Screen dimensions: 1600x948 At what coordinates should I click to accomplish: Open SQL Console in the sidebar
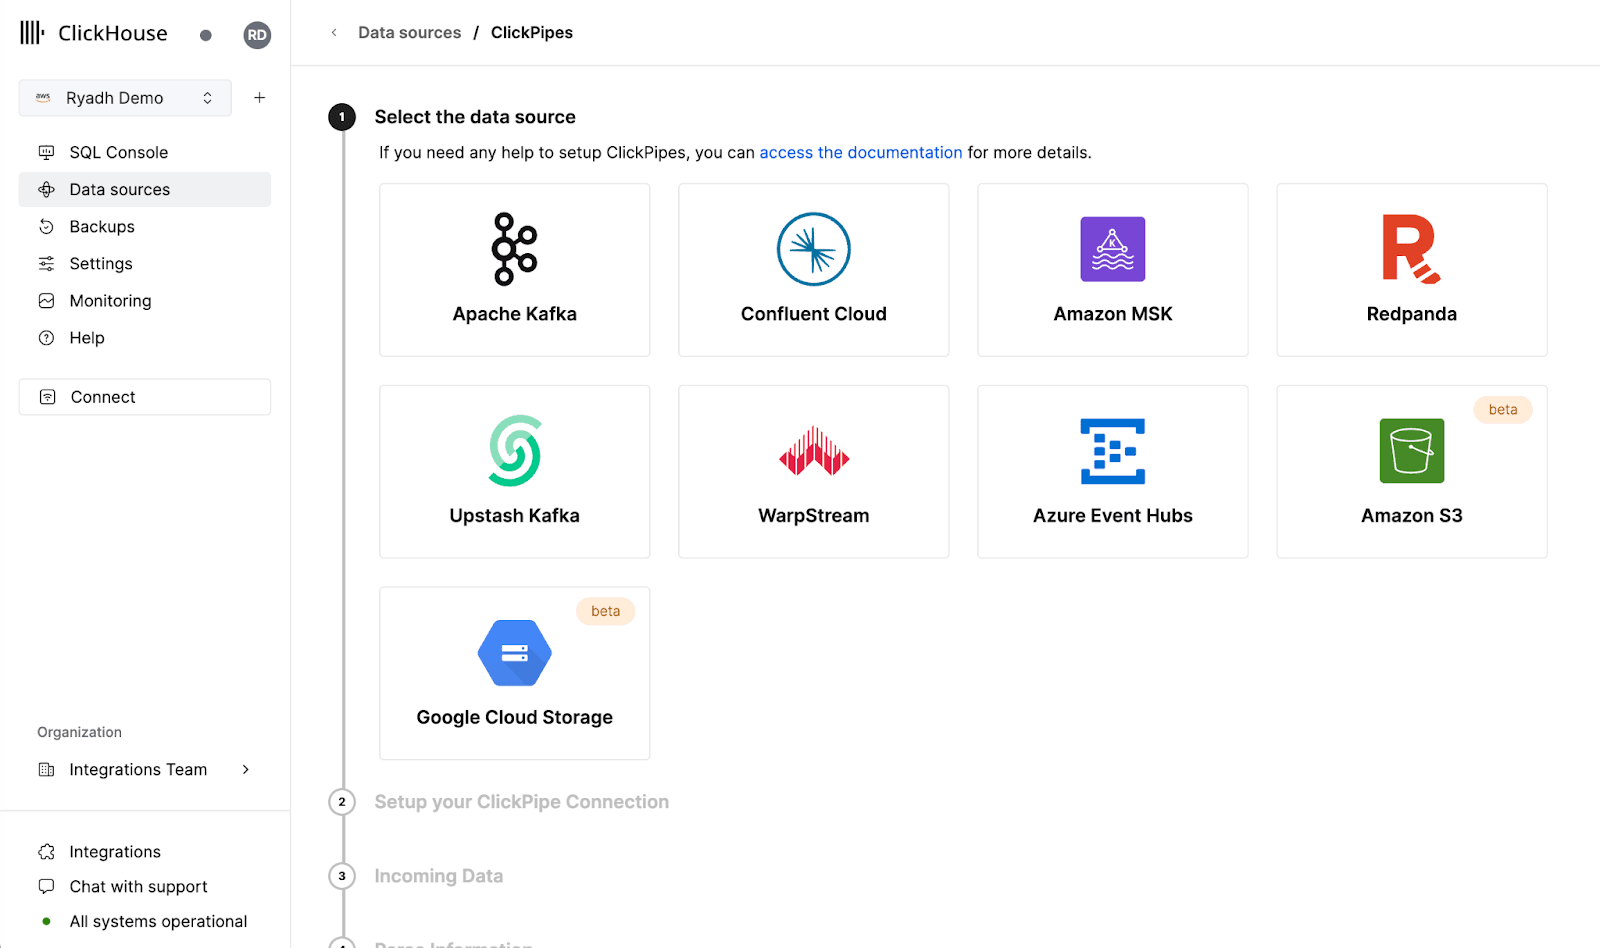tap(118, 152)
